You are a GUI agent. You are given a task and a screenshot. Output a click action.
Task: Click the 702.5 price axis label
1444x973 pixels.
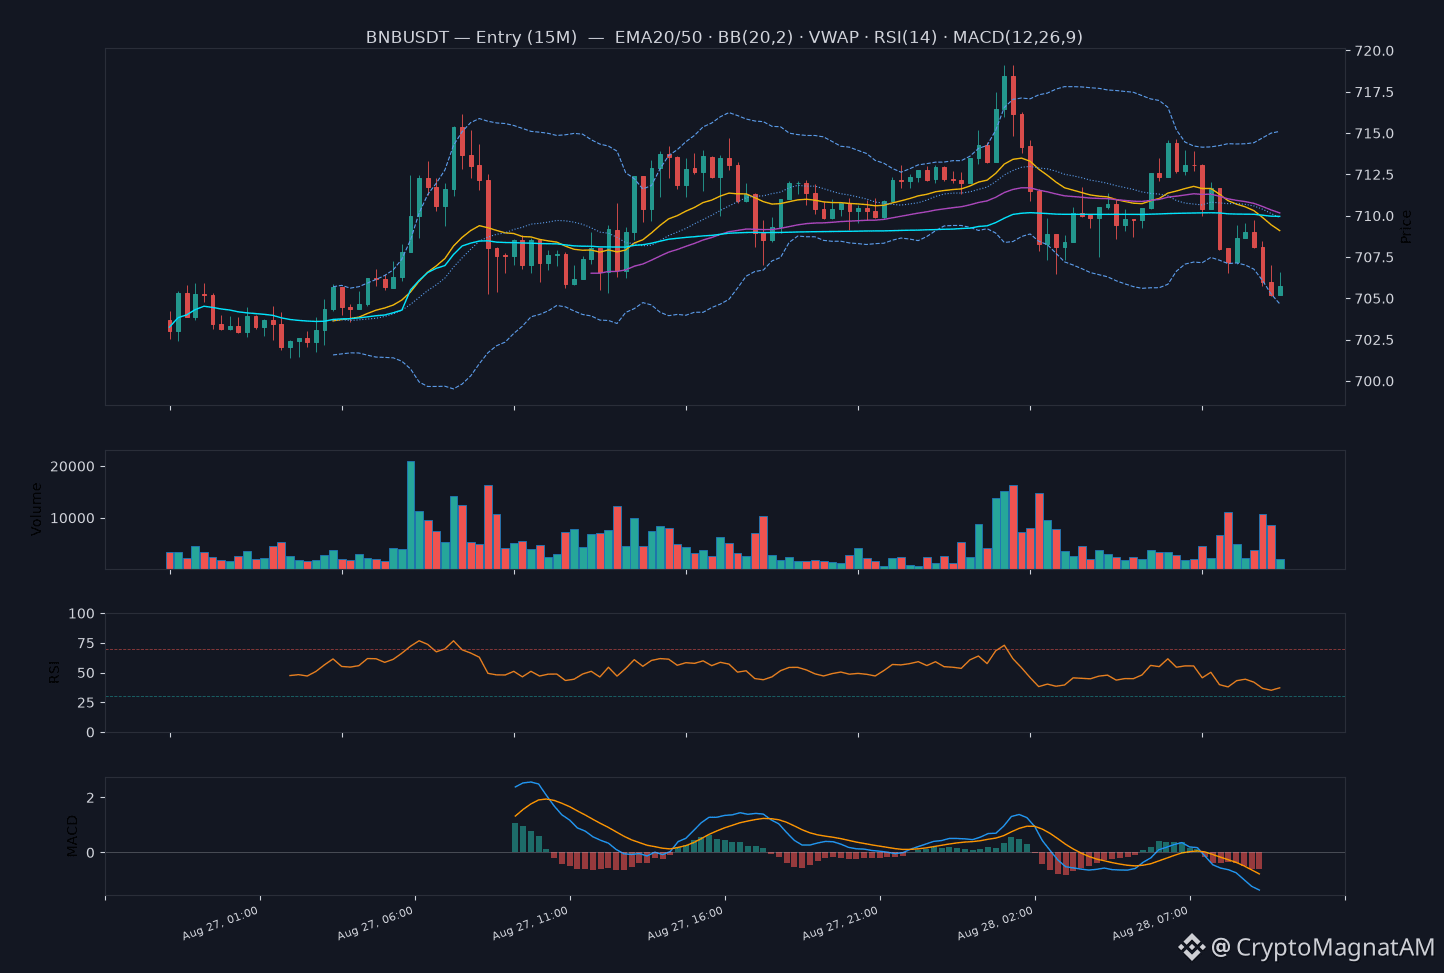(x=1375, y=340)
